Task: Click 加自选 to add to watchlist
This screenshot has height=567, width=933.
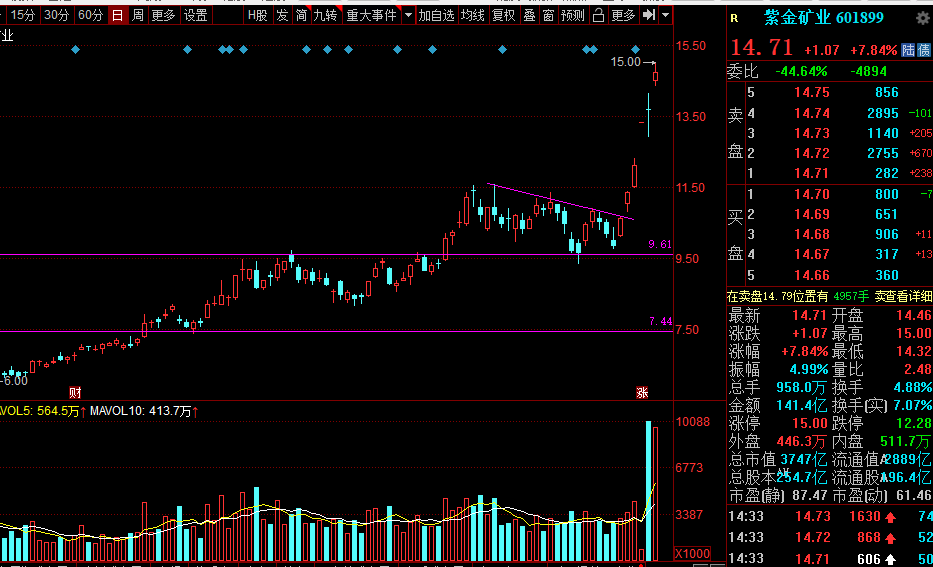Action: tap(436, 15)
